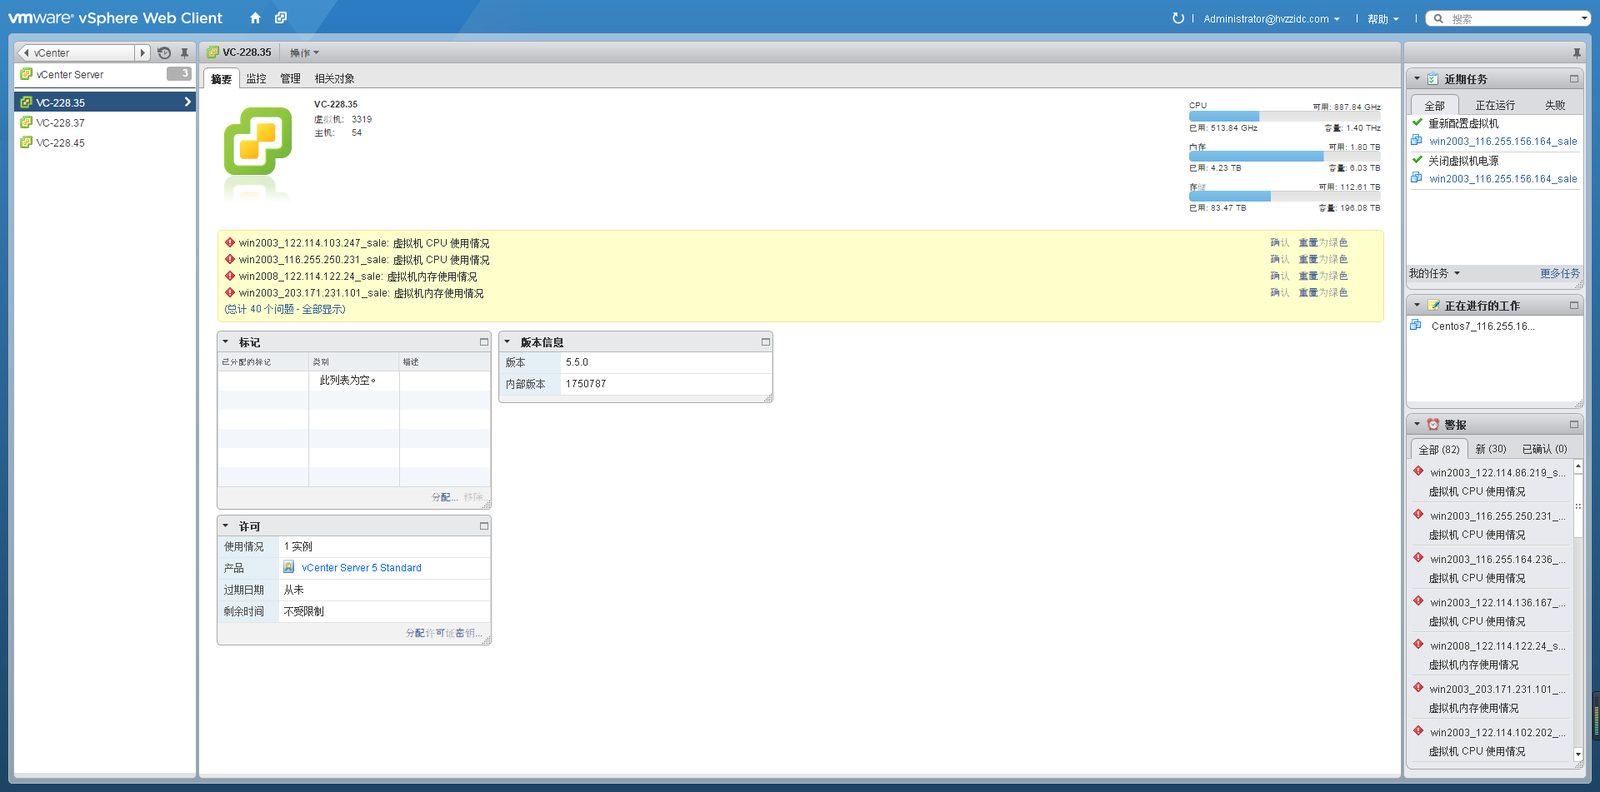Switch to the 相关对象 (Related Objects) tab
Screen dimensions: 1600x792
click(x=334, y=79)
